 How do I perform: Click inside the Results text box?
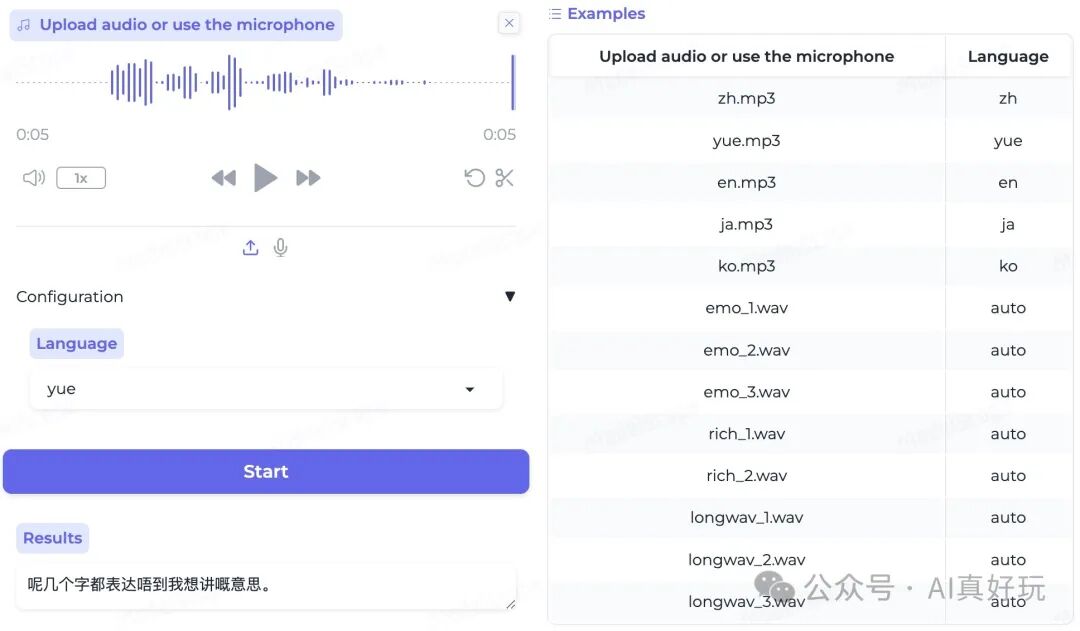click(x=266, y=586)
